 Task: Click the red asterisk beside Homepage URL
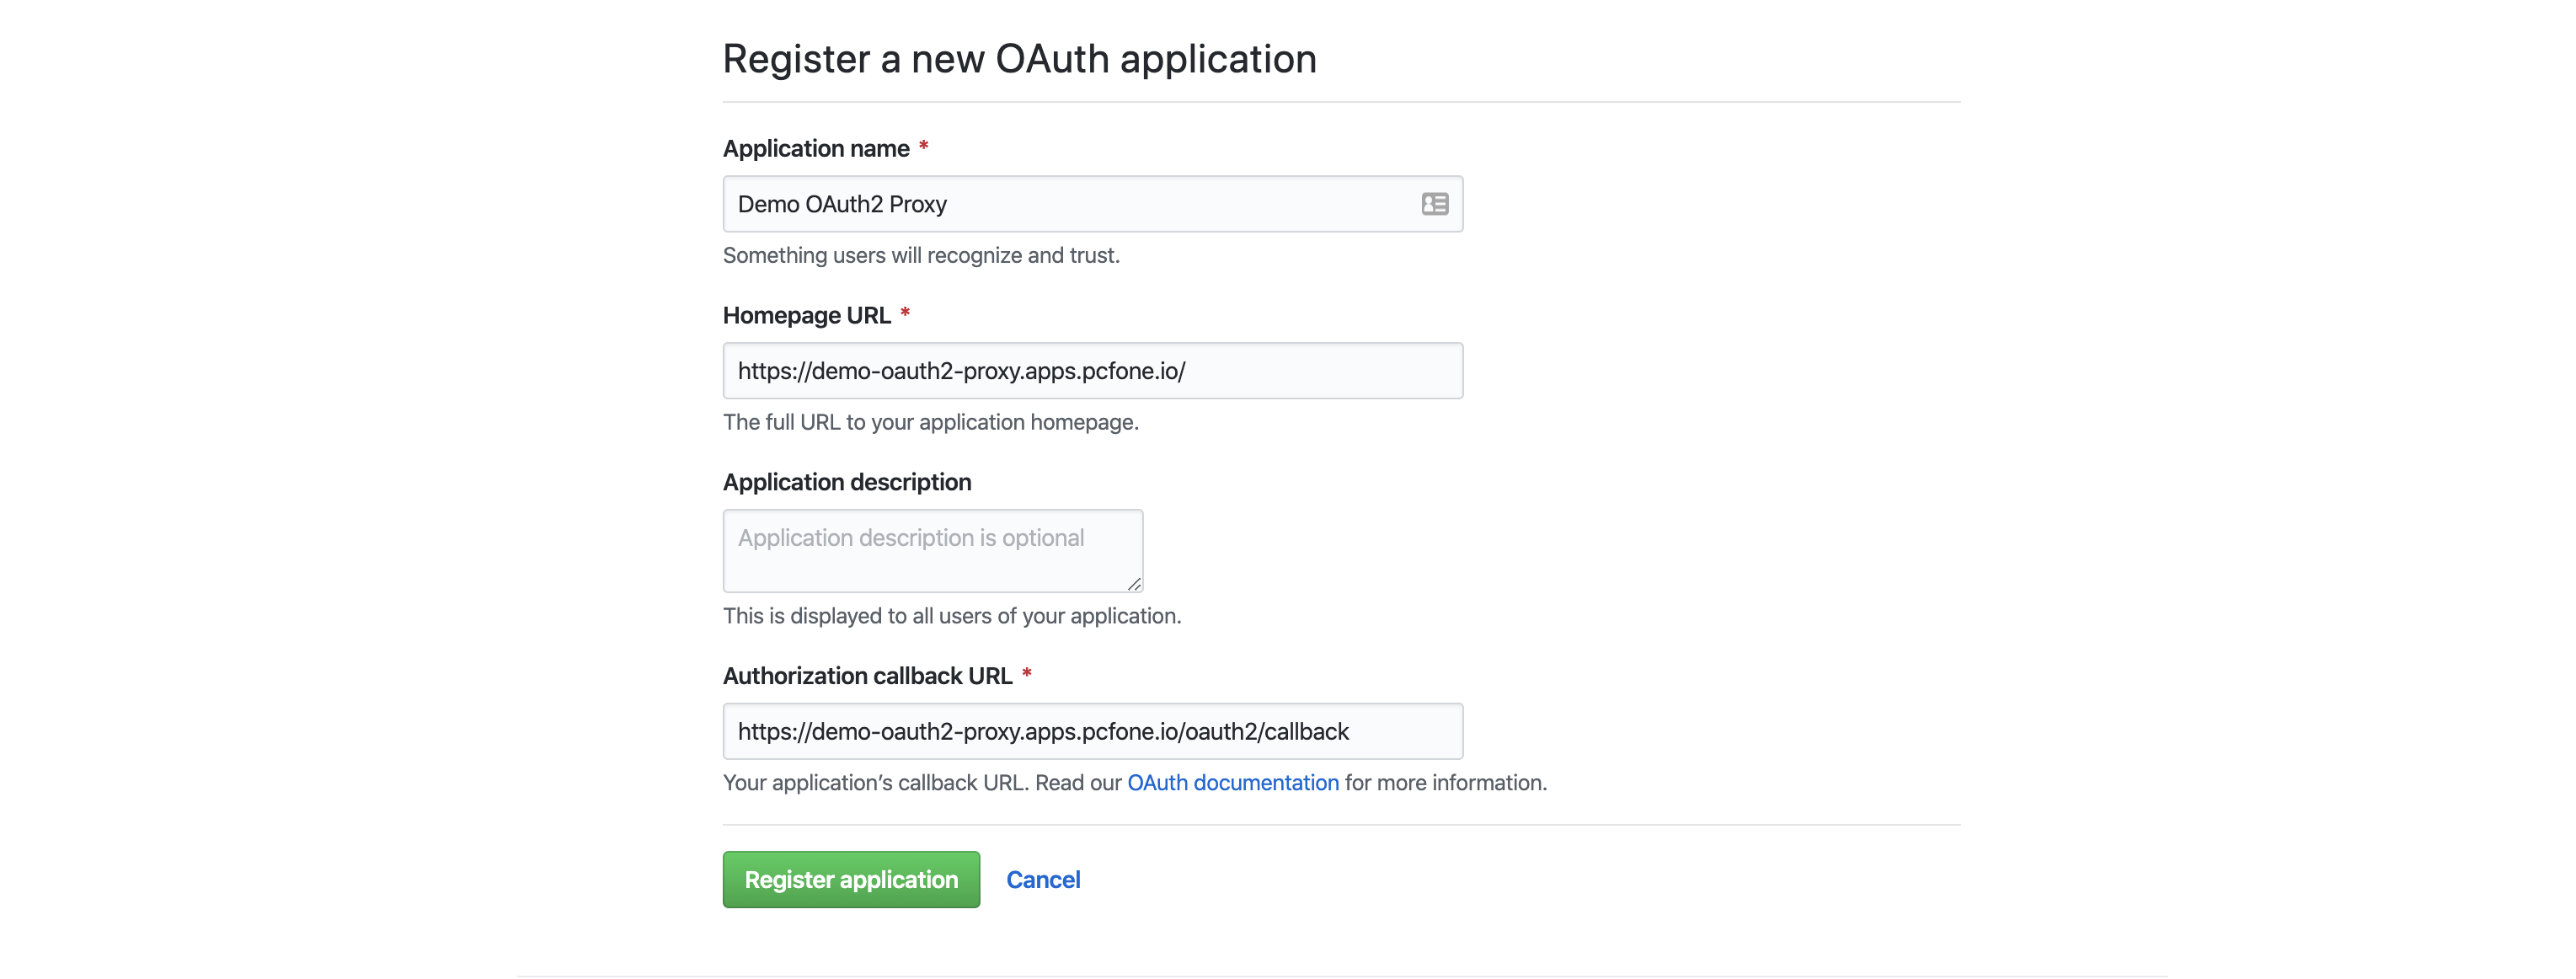[905, 314]
